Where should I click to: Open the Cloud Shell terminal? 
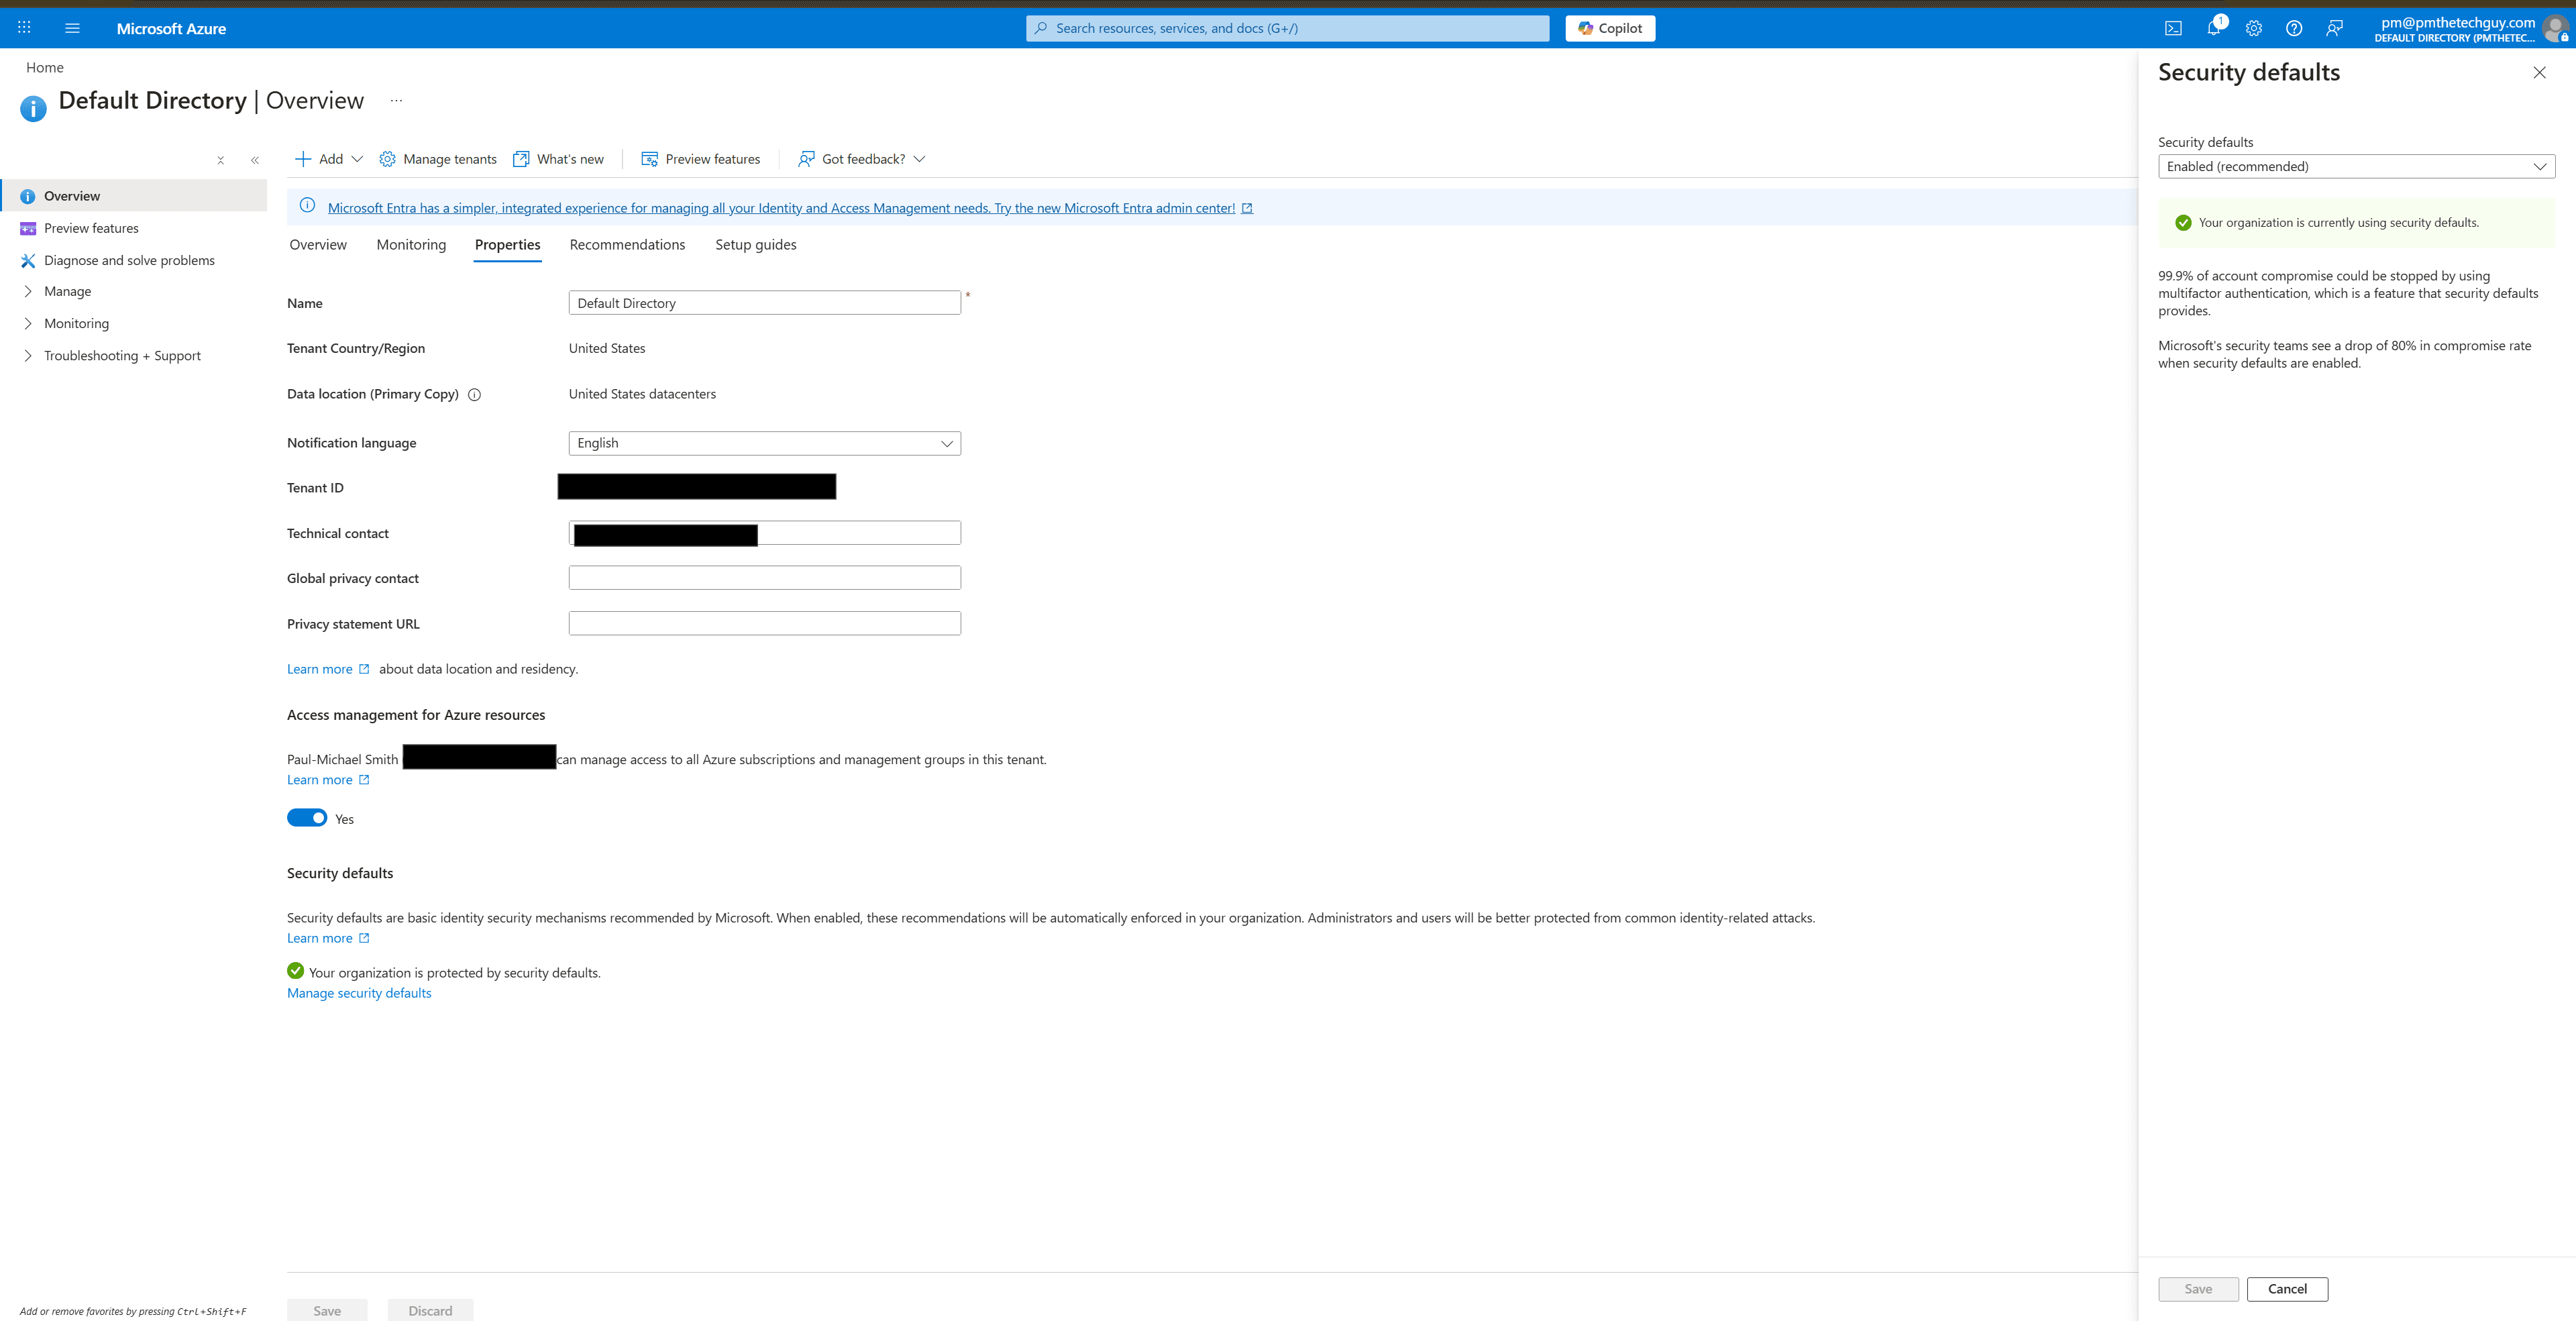click(2173, 28)
